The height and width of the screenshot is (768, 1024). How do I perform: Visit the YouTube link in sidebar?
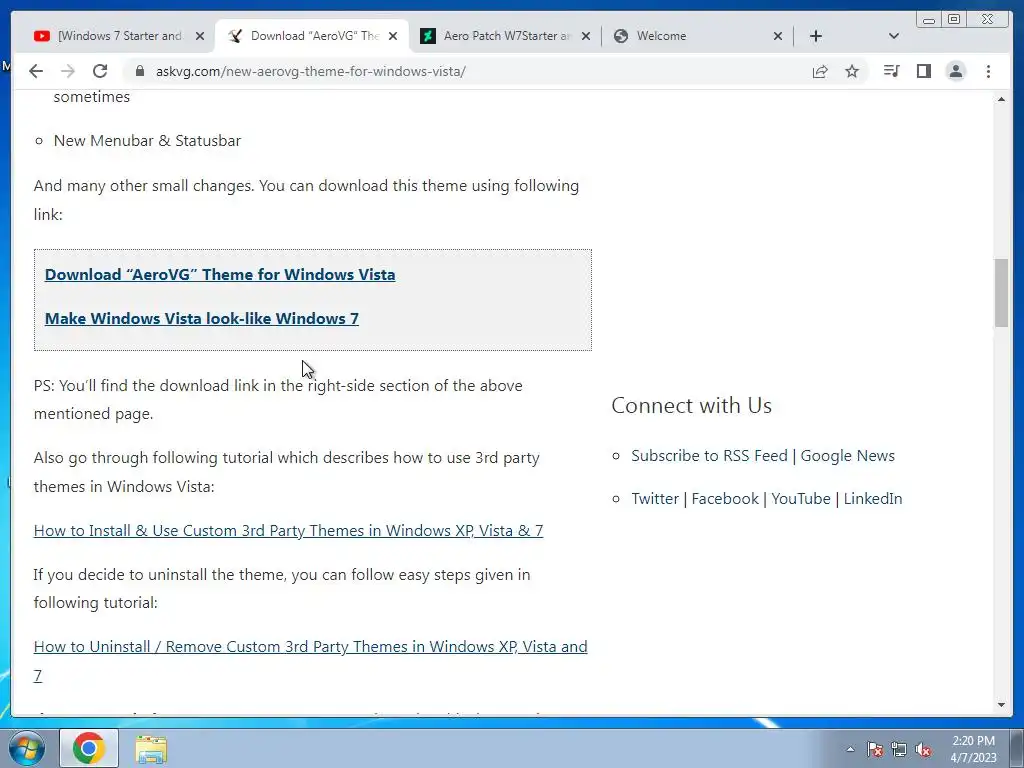coord(801,498)
